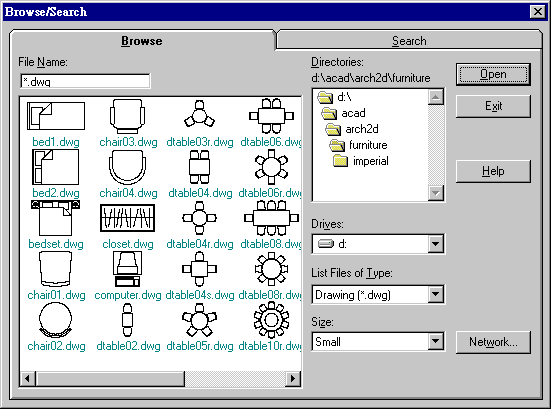Viewport: 551px width, 409px height.
Task: Click the File Name input field
Action: (85, 81)
